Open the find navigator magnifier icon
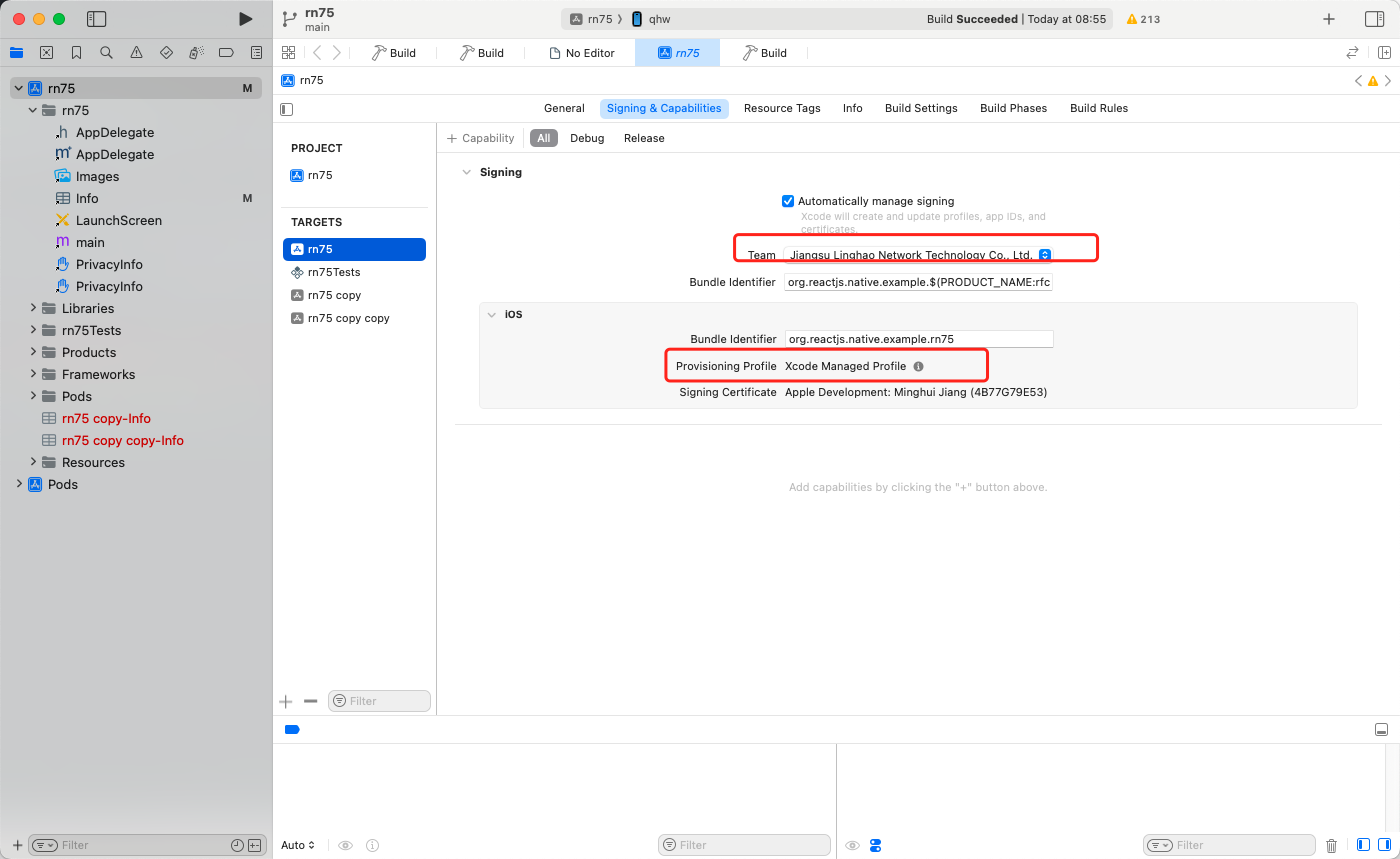 tap(106, 53)
